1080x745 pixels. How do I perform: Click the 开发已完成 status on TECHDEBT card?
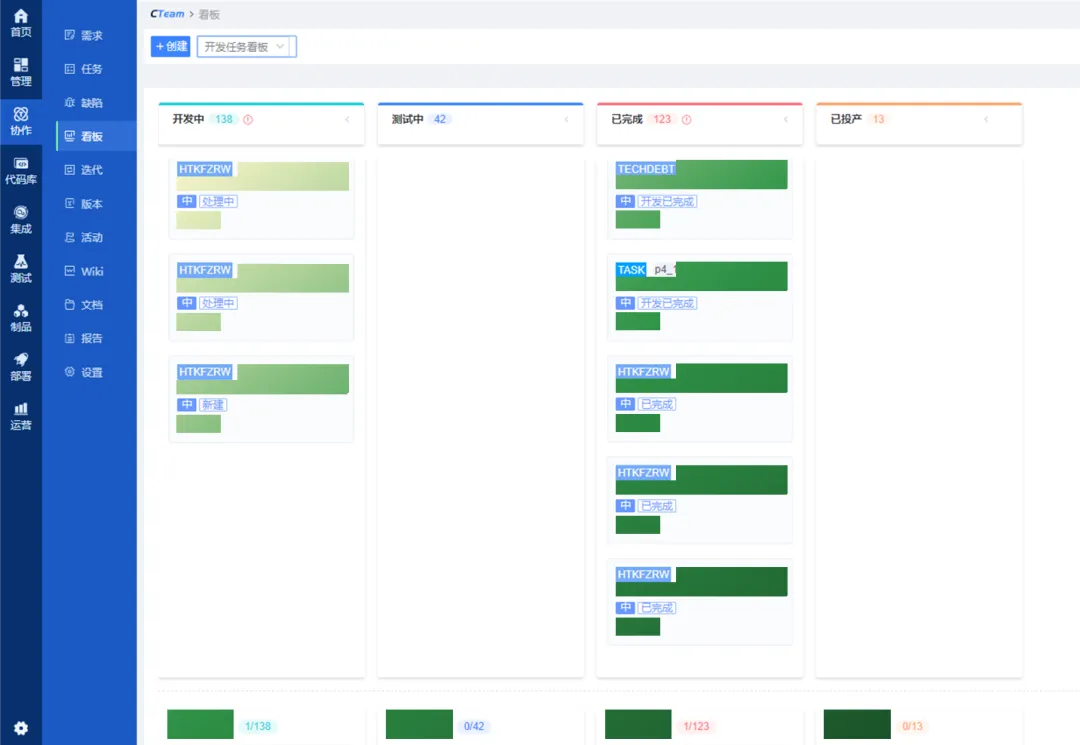[x=667, y=202]
